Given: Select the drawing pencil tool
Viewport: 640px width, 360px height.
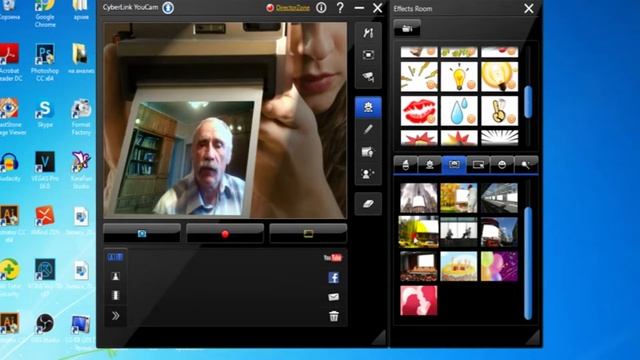Looking at the screenshot, I should [368, 130].
